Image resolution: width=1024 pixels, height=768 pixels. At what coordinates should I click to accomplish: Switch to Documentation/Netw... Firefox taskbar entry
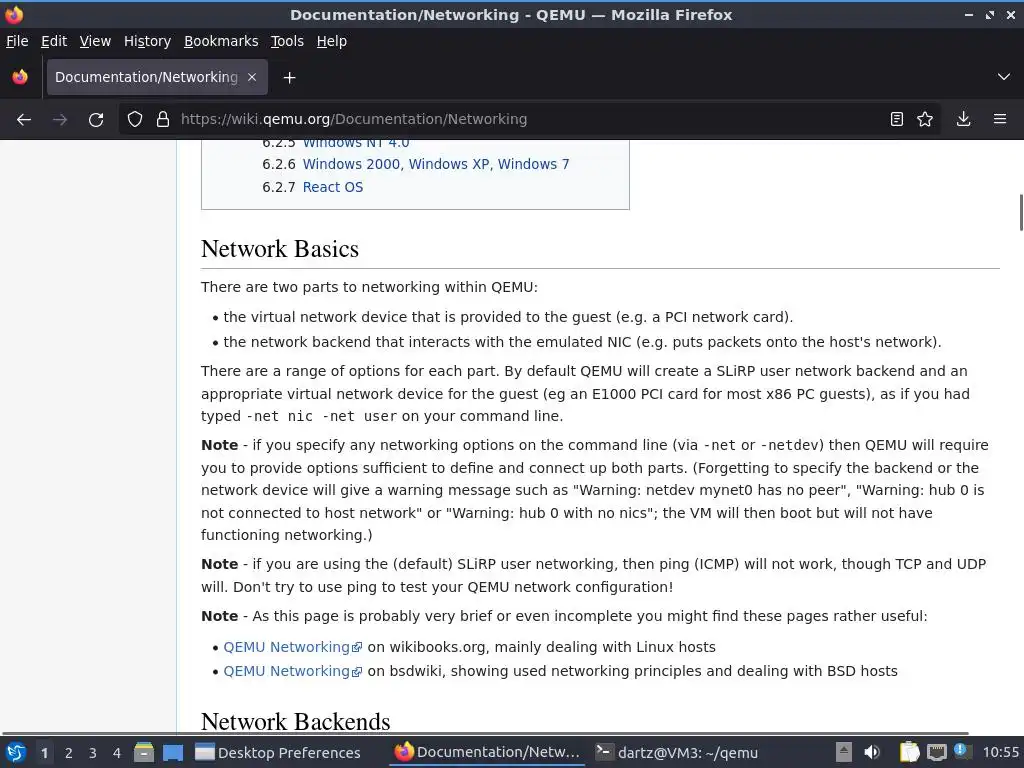487,752
